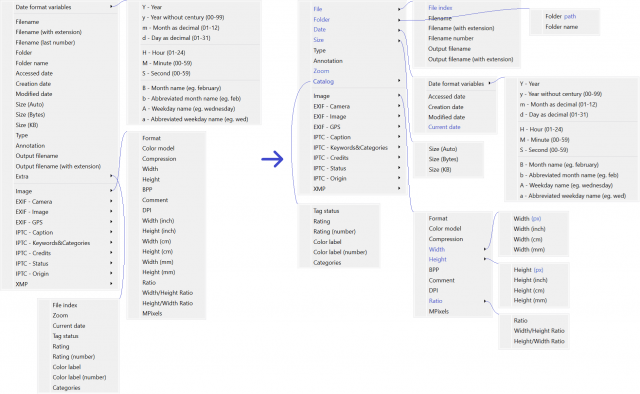Image resolution: width=640 pixels, height=394 pixels.
Task: Select Zoom listed below File index
Action: pyautogui.click(x=60, y=315)
